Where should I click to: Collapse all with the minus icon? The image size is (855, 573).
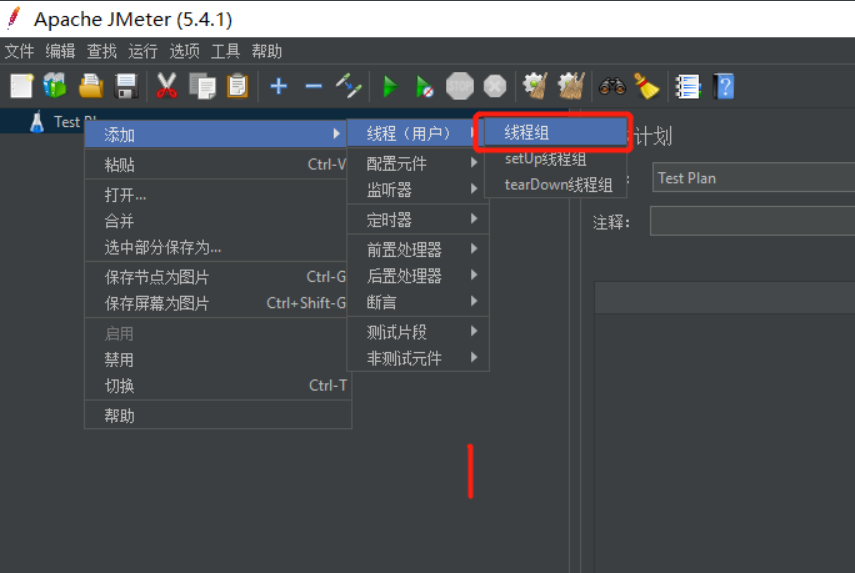click(314, 86)
